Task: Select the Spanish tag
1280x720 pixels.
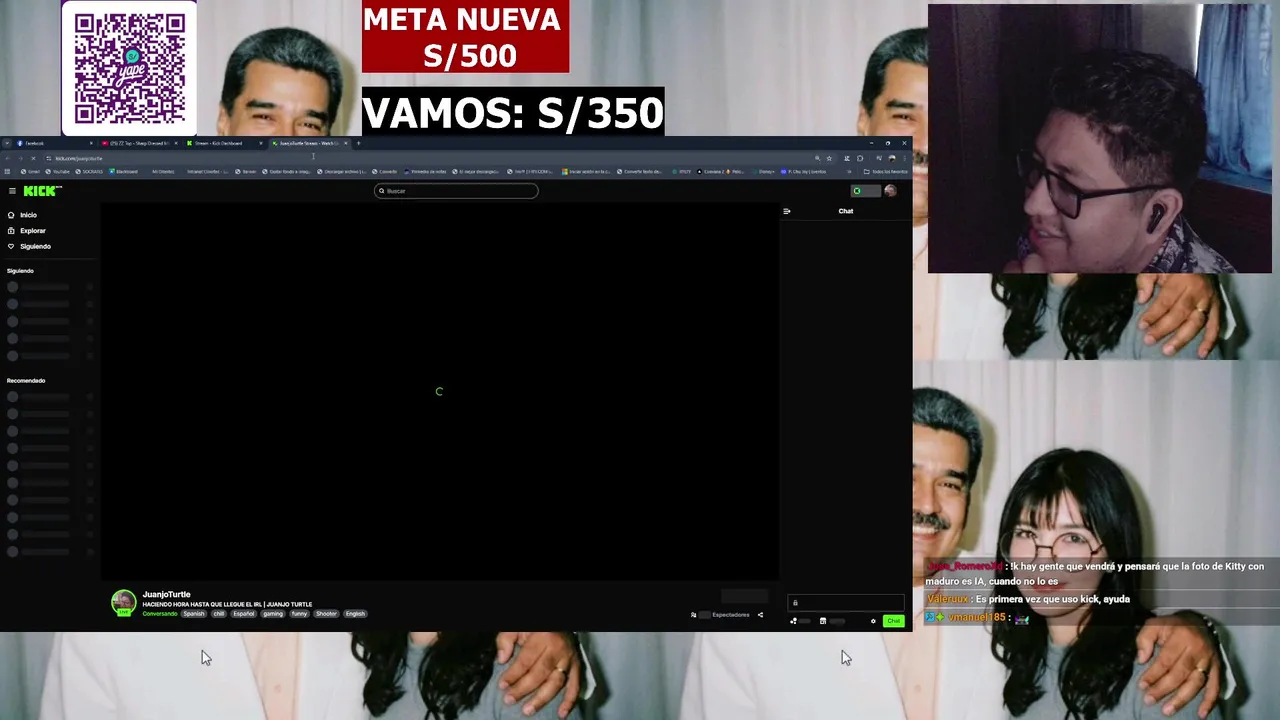Action: [x=194, y=614]
